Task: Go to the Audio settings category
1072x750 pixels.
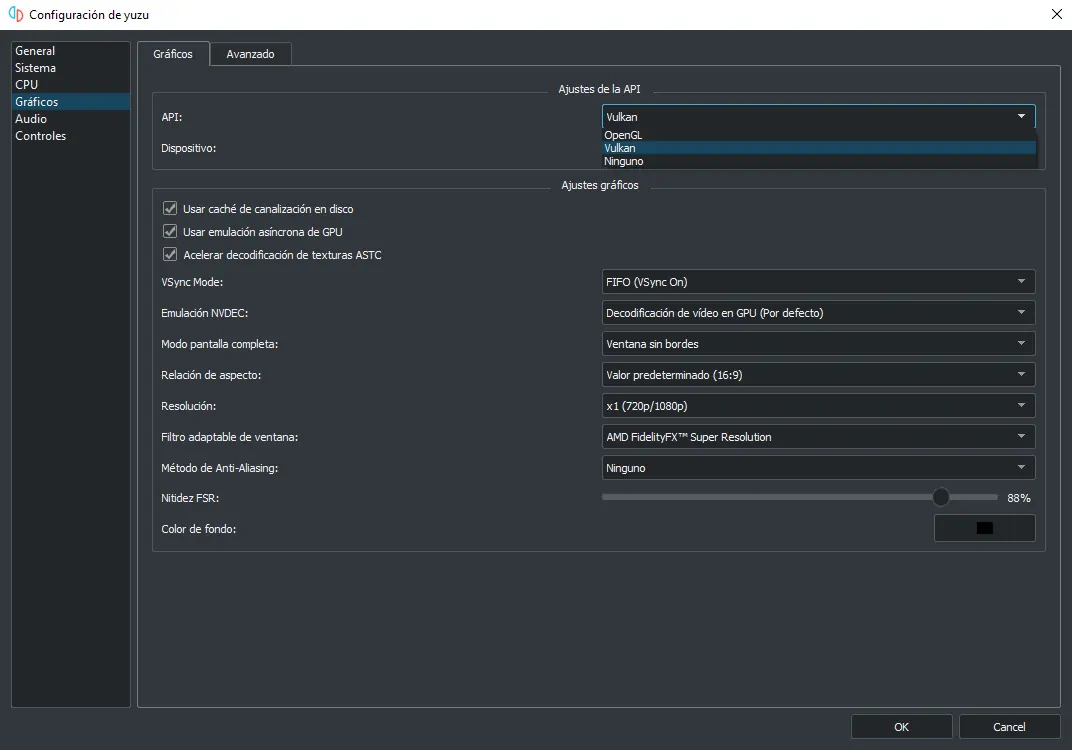Action: click(x=31, y=119)
